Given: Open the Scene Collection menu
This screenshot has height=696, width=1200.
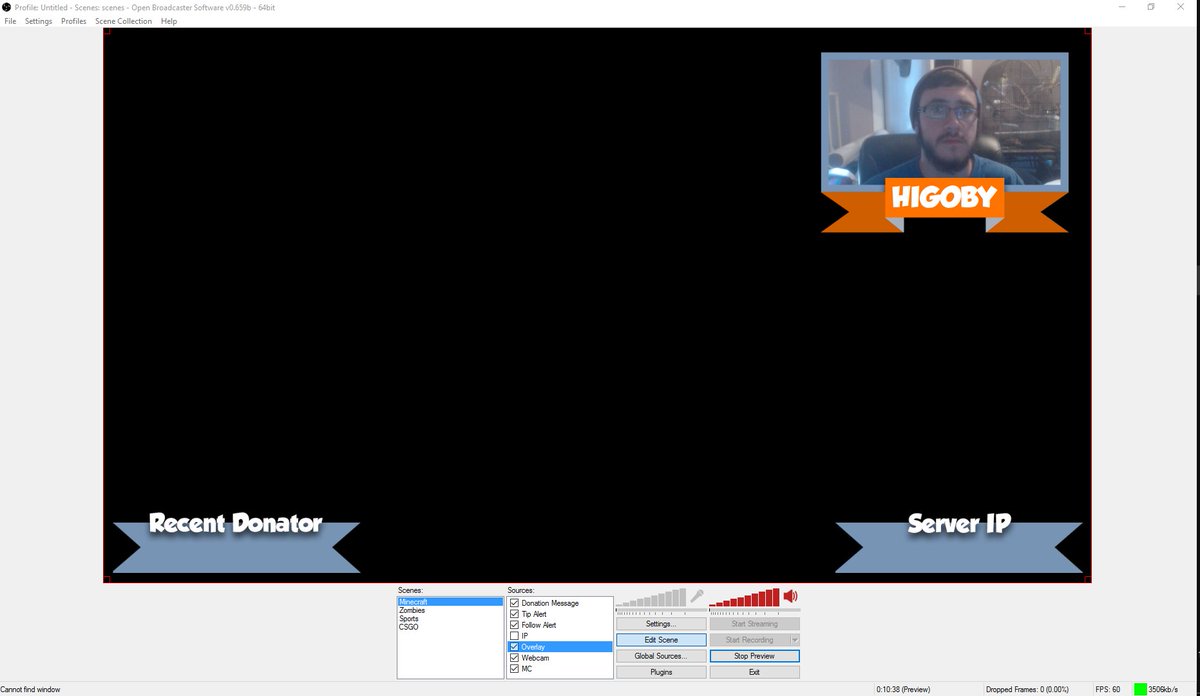Looking at the screenshot, I should [x=124, y=21].
